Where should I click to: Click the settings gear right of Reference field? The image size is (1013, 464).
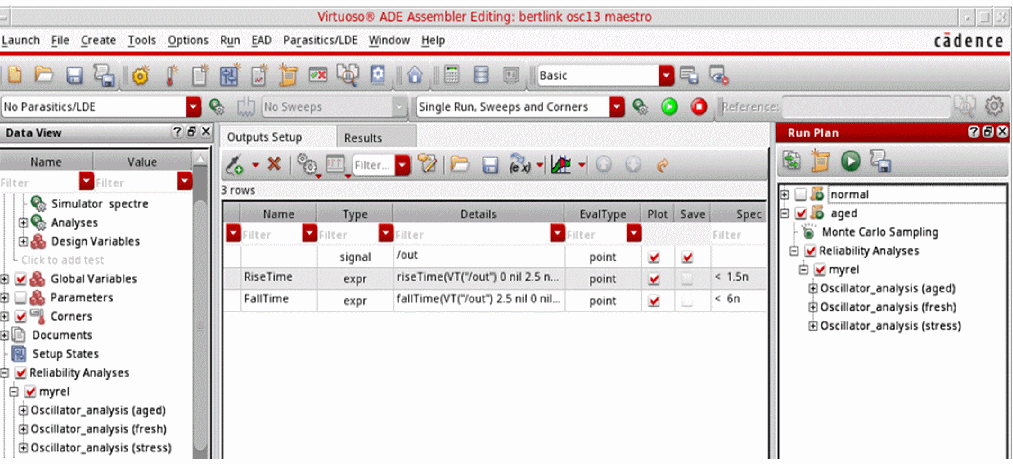pyautogui.click(x=994, y=106)
